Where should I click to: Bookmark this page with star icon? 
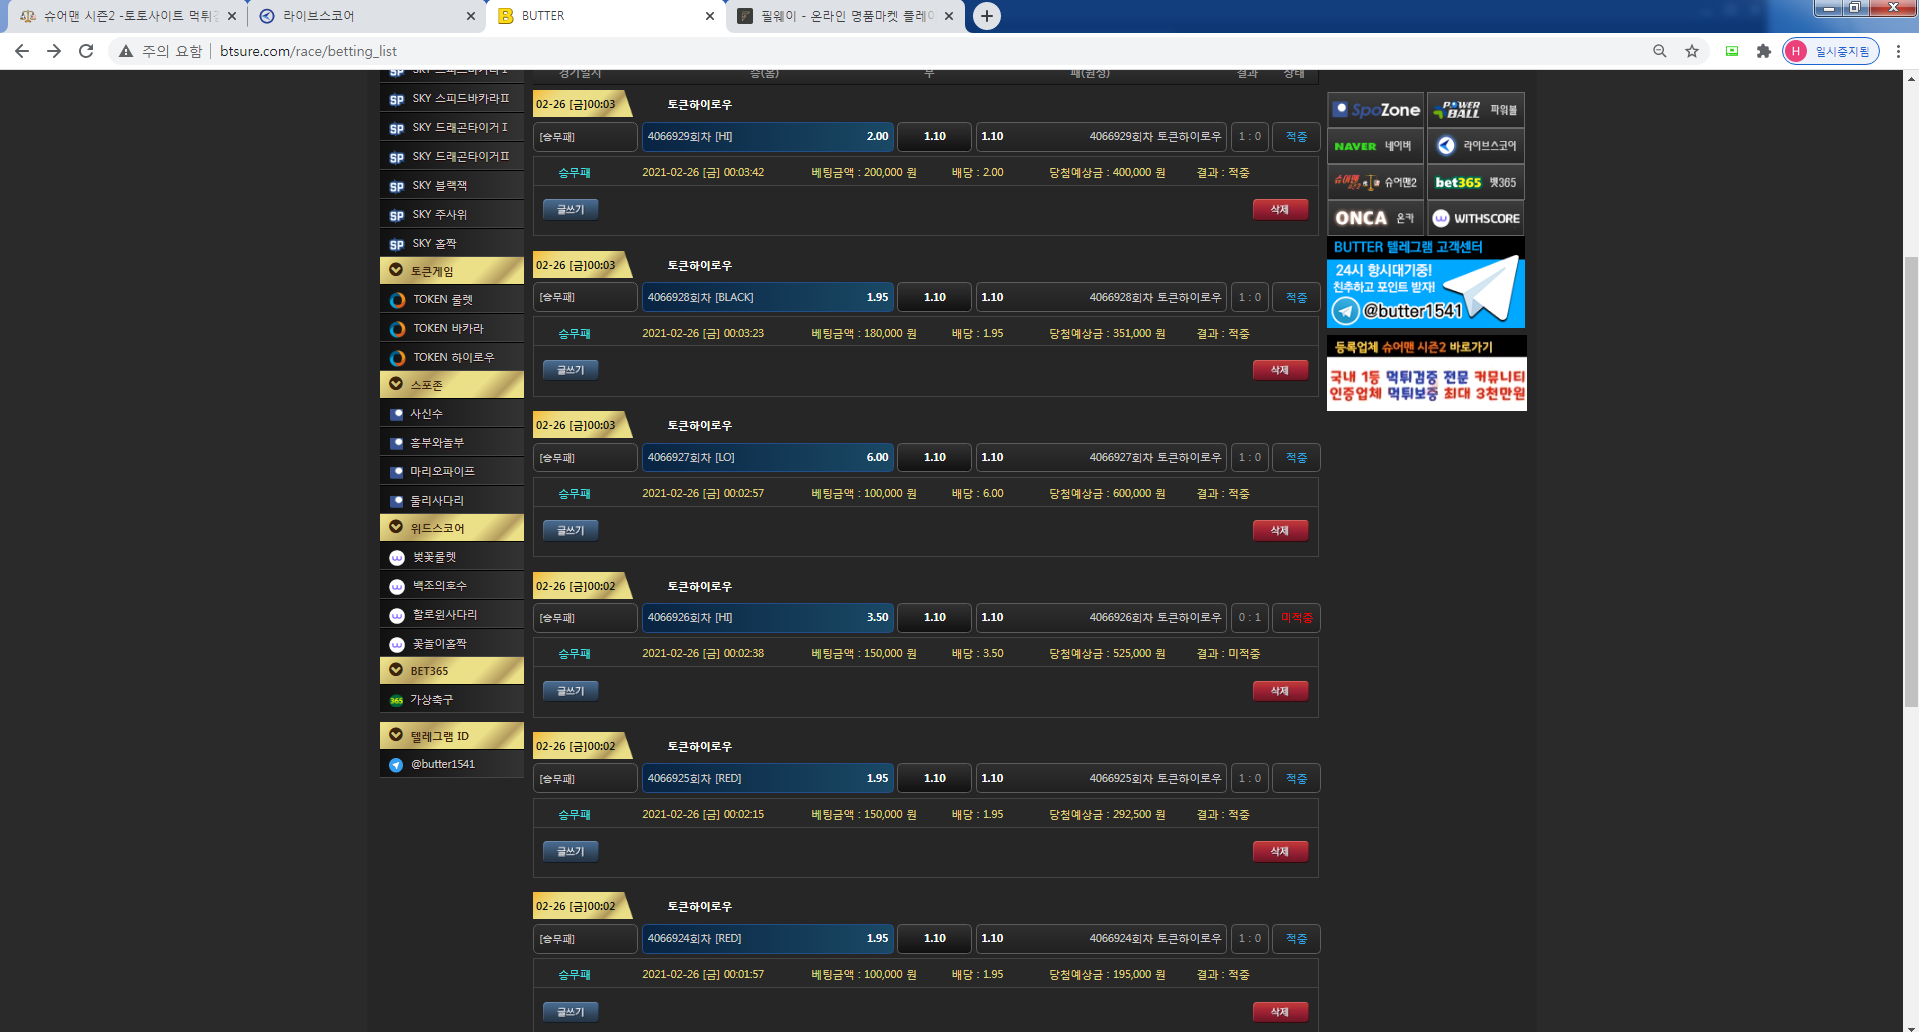(1691, 51)
